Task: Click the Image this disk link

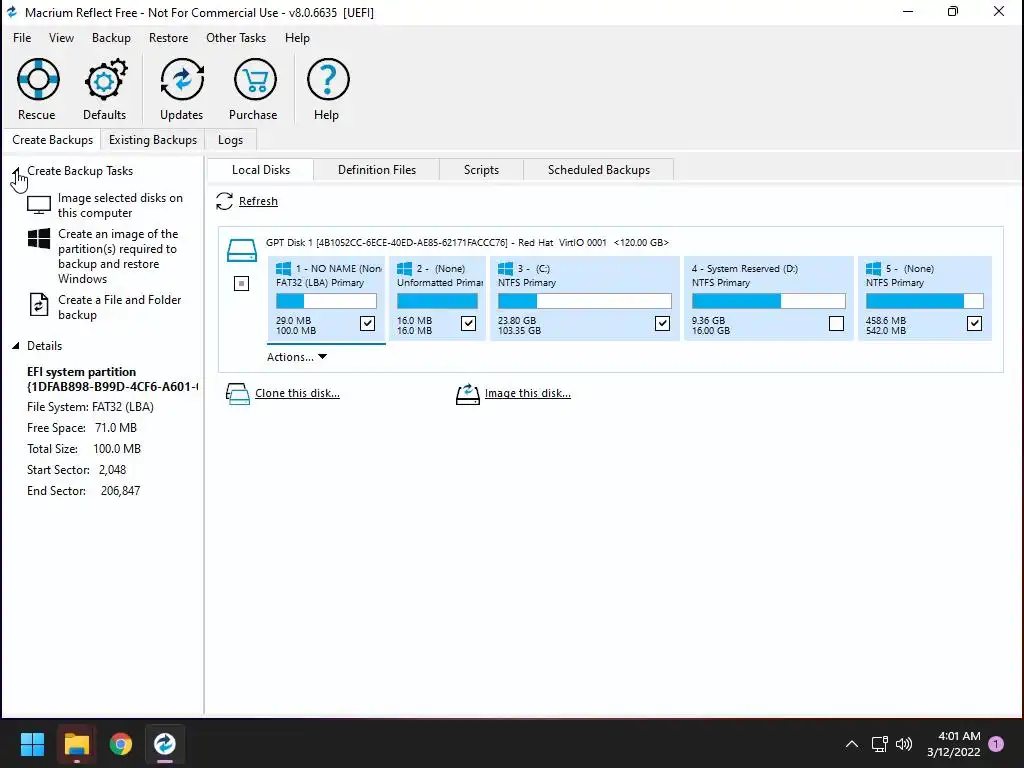Action: coord(528,393)
